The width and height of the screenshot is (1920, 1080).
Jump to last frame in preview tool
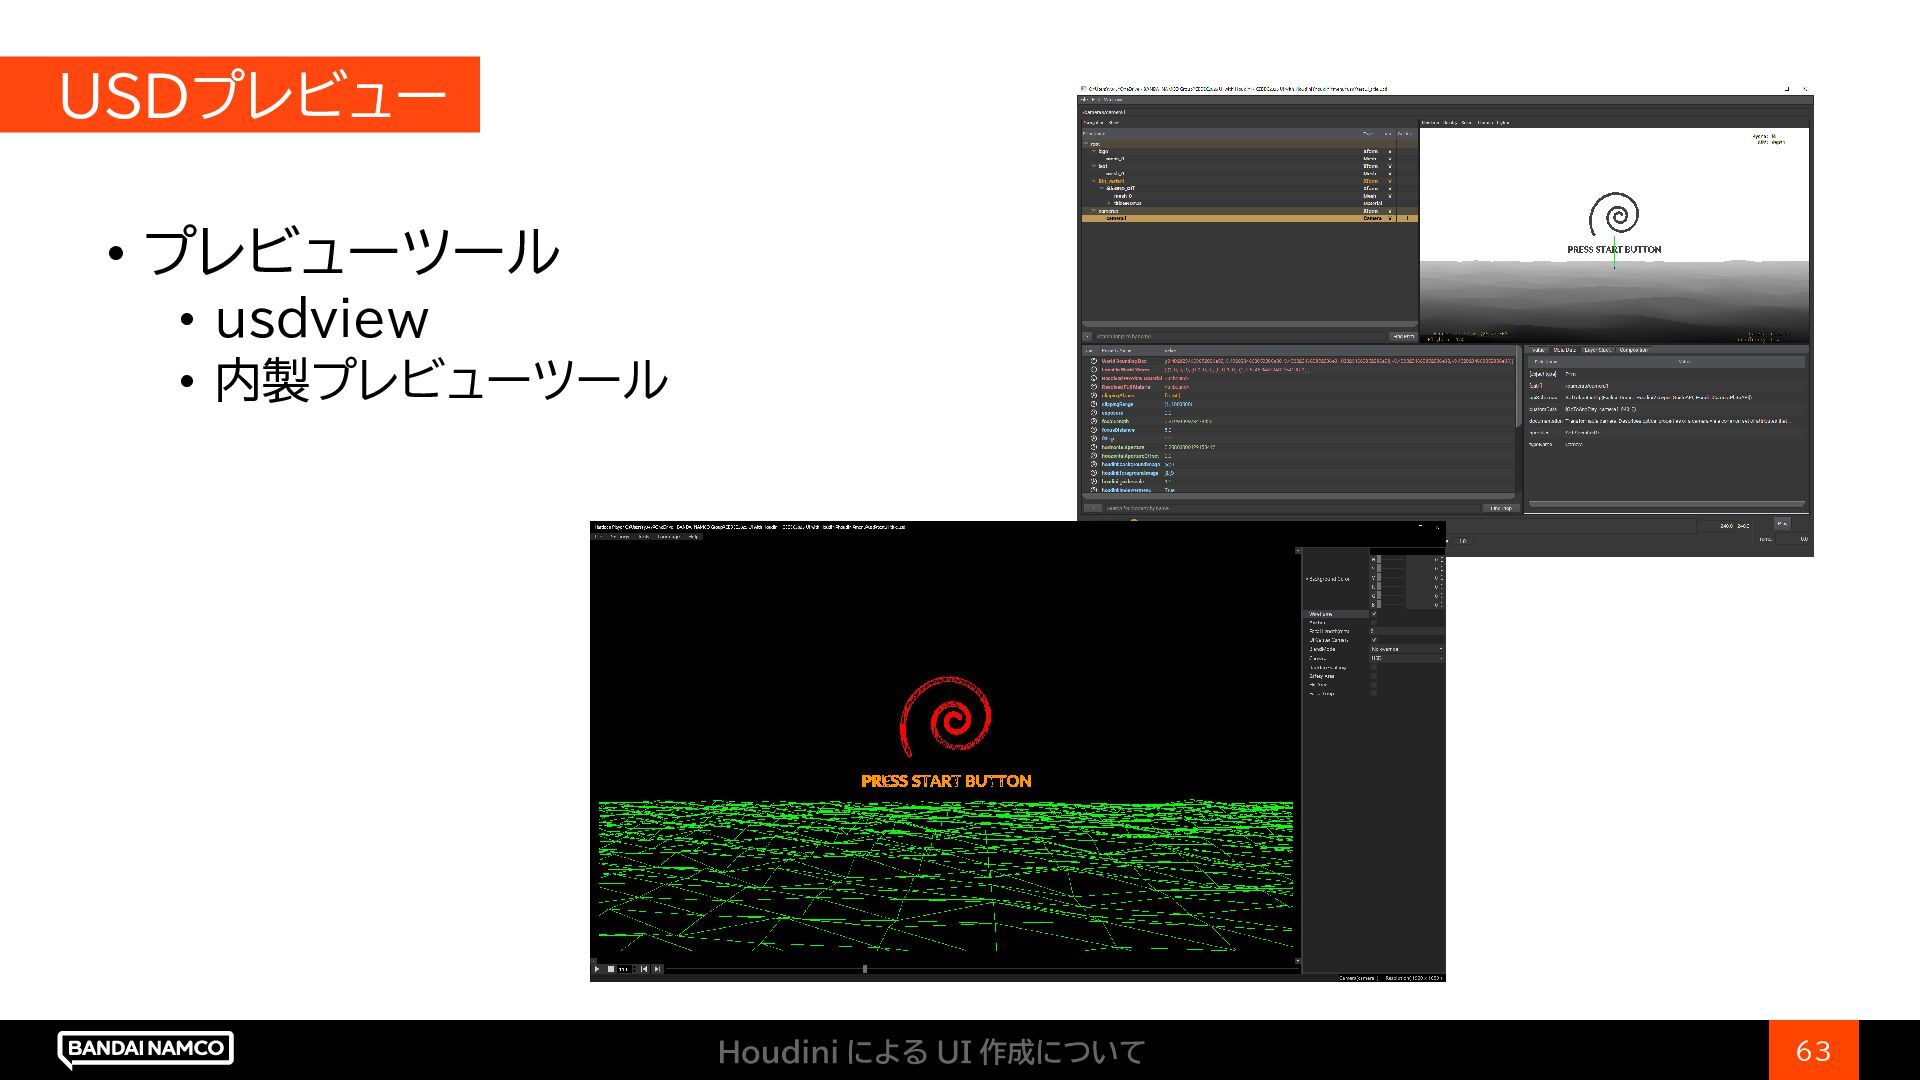657,969
